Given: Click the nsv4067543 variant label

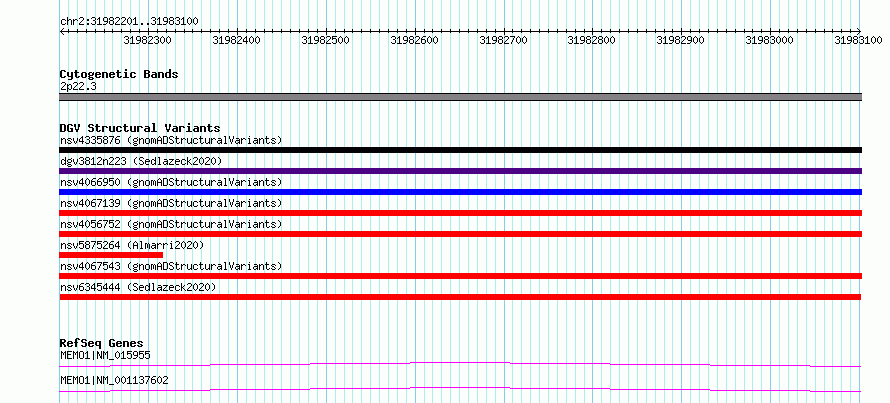Looking at the screenshot, I should tap(171, 266).
